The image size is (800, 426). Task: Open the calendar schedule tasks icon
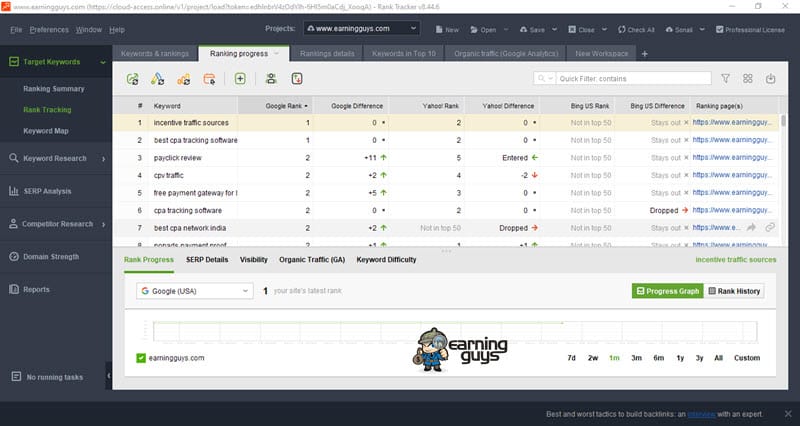click(x=209, y=79)
